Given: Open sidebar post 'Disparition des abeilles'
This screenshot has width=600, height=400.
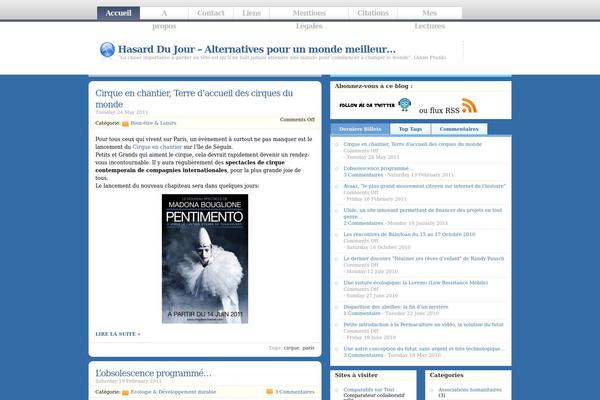Looking at the screenshot, I should tap(396, 307).
